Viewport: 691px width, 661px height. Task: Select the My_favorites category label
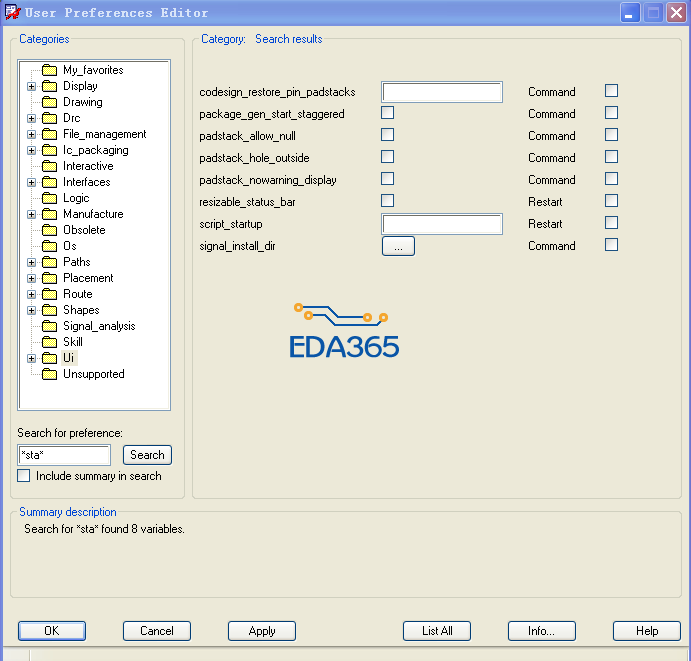pos(93,70)
